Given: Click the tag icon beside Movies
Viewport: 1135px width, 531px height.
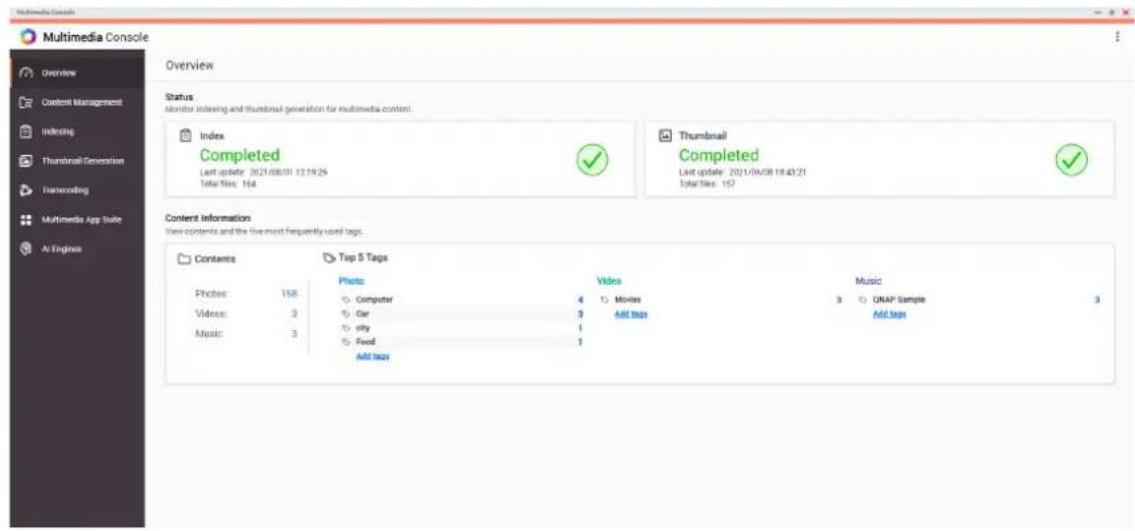Looking at the screenshot, I should (x=604, y=300).
